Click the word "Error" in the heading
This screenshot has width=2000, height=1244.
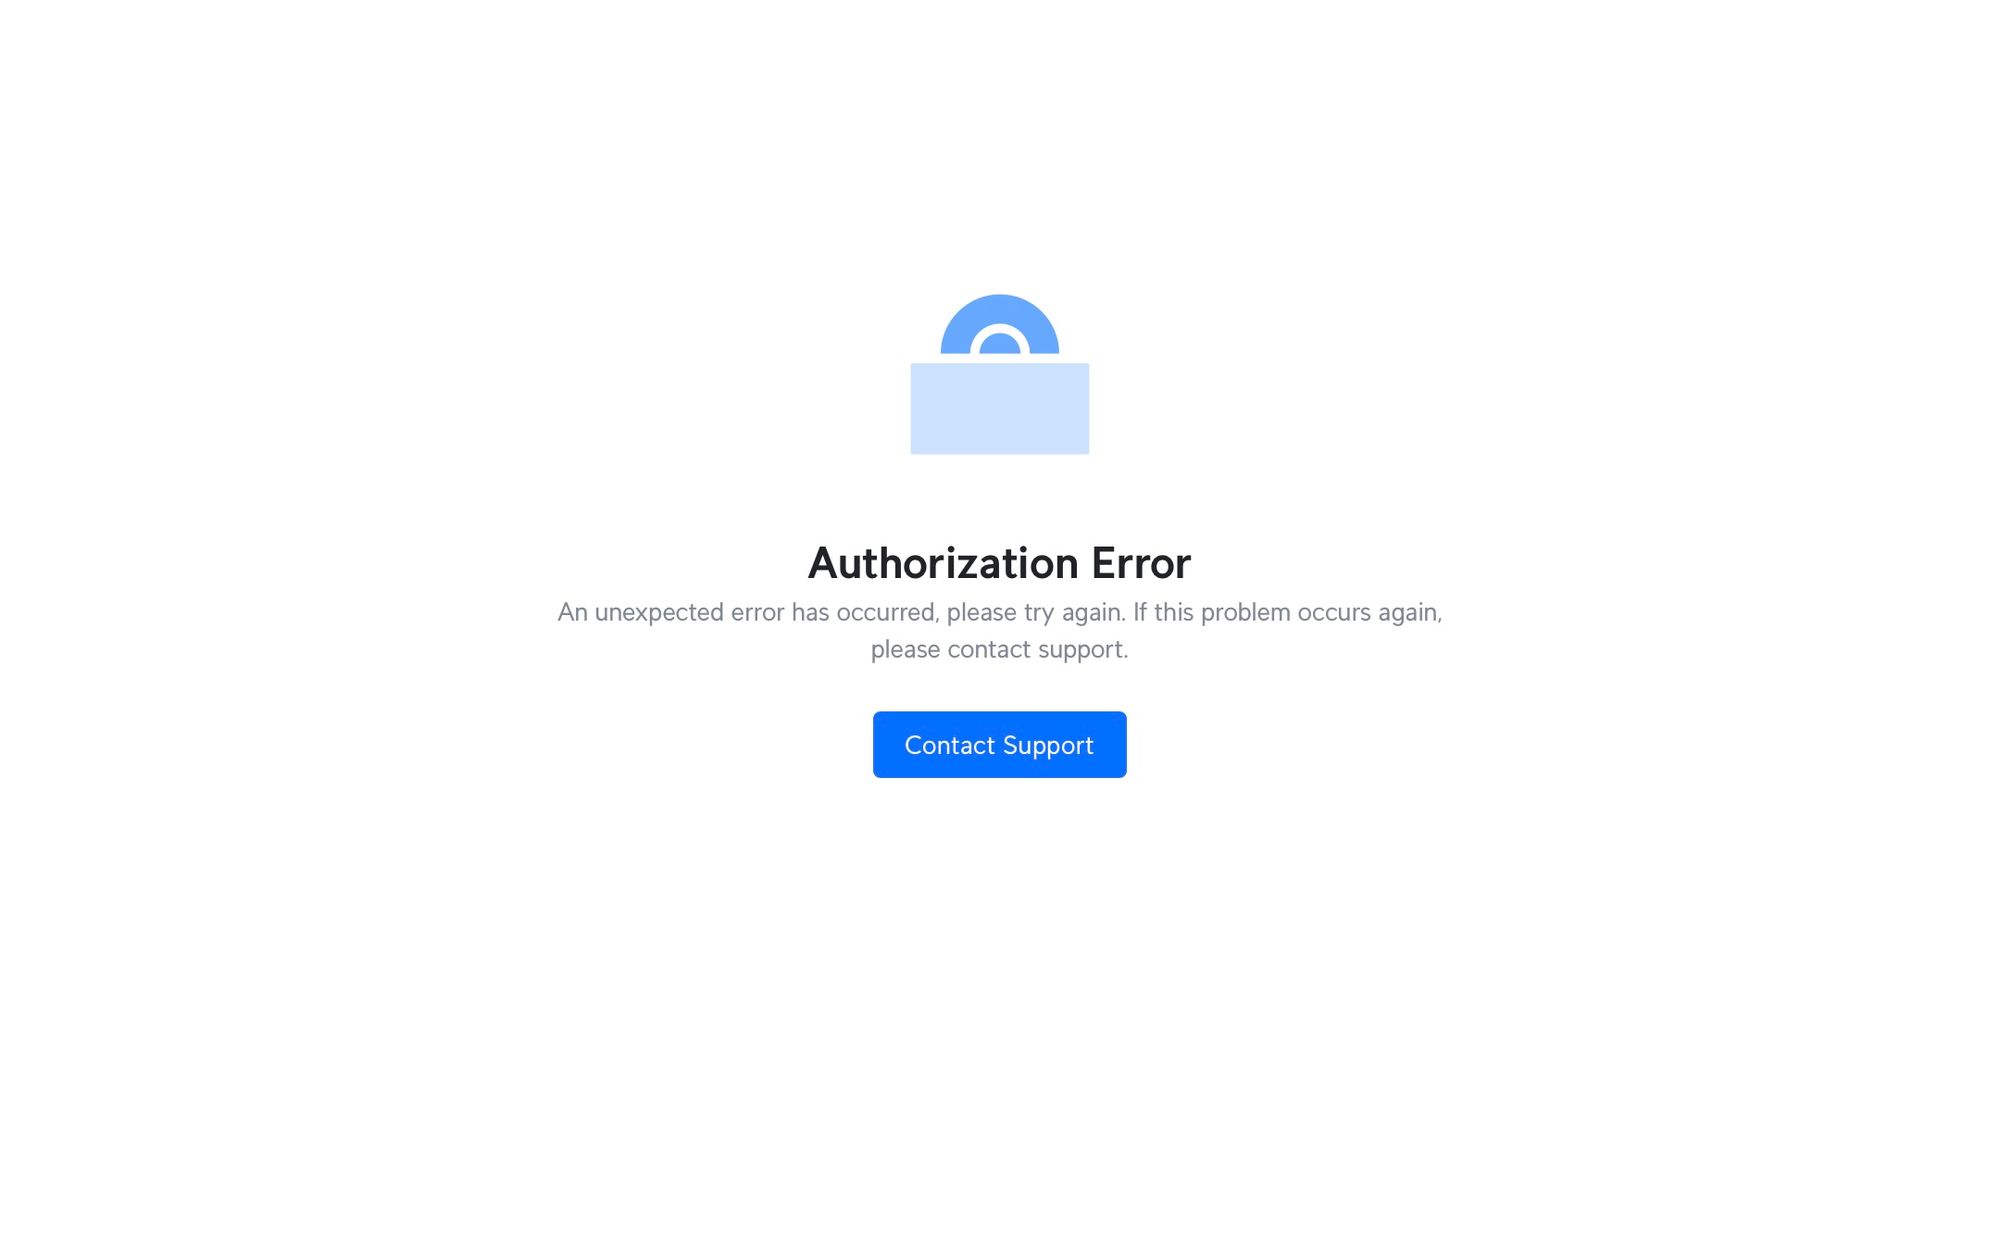[1141, 563]
